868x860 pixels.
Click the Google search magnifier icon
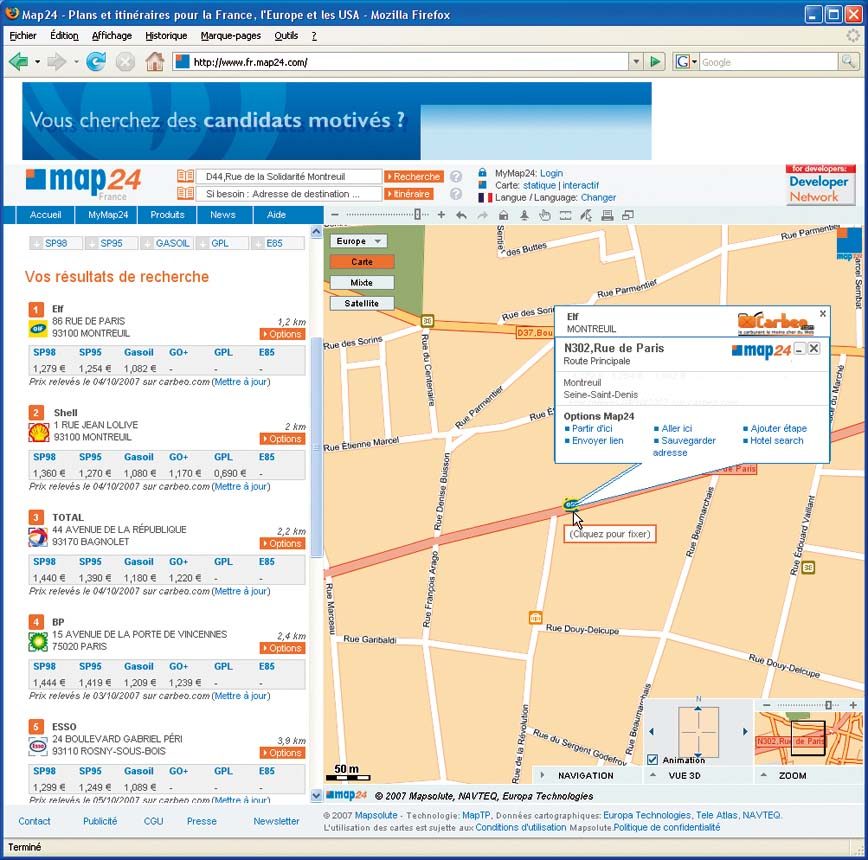848,61
